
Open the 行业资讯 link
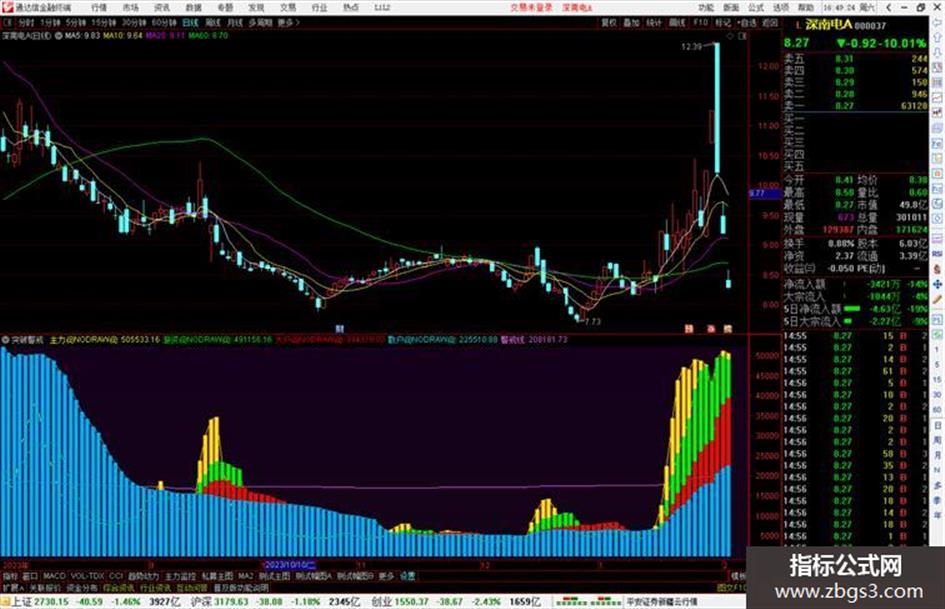click(155, 587)
